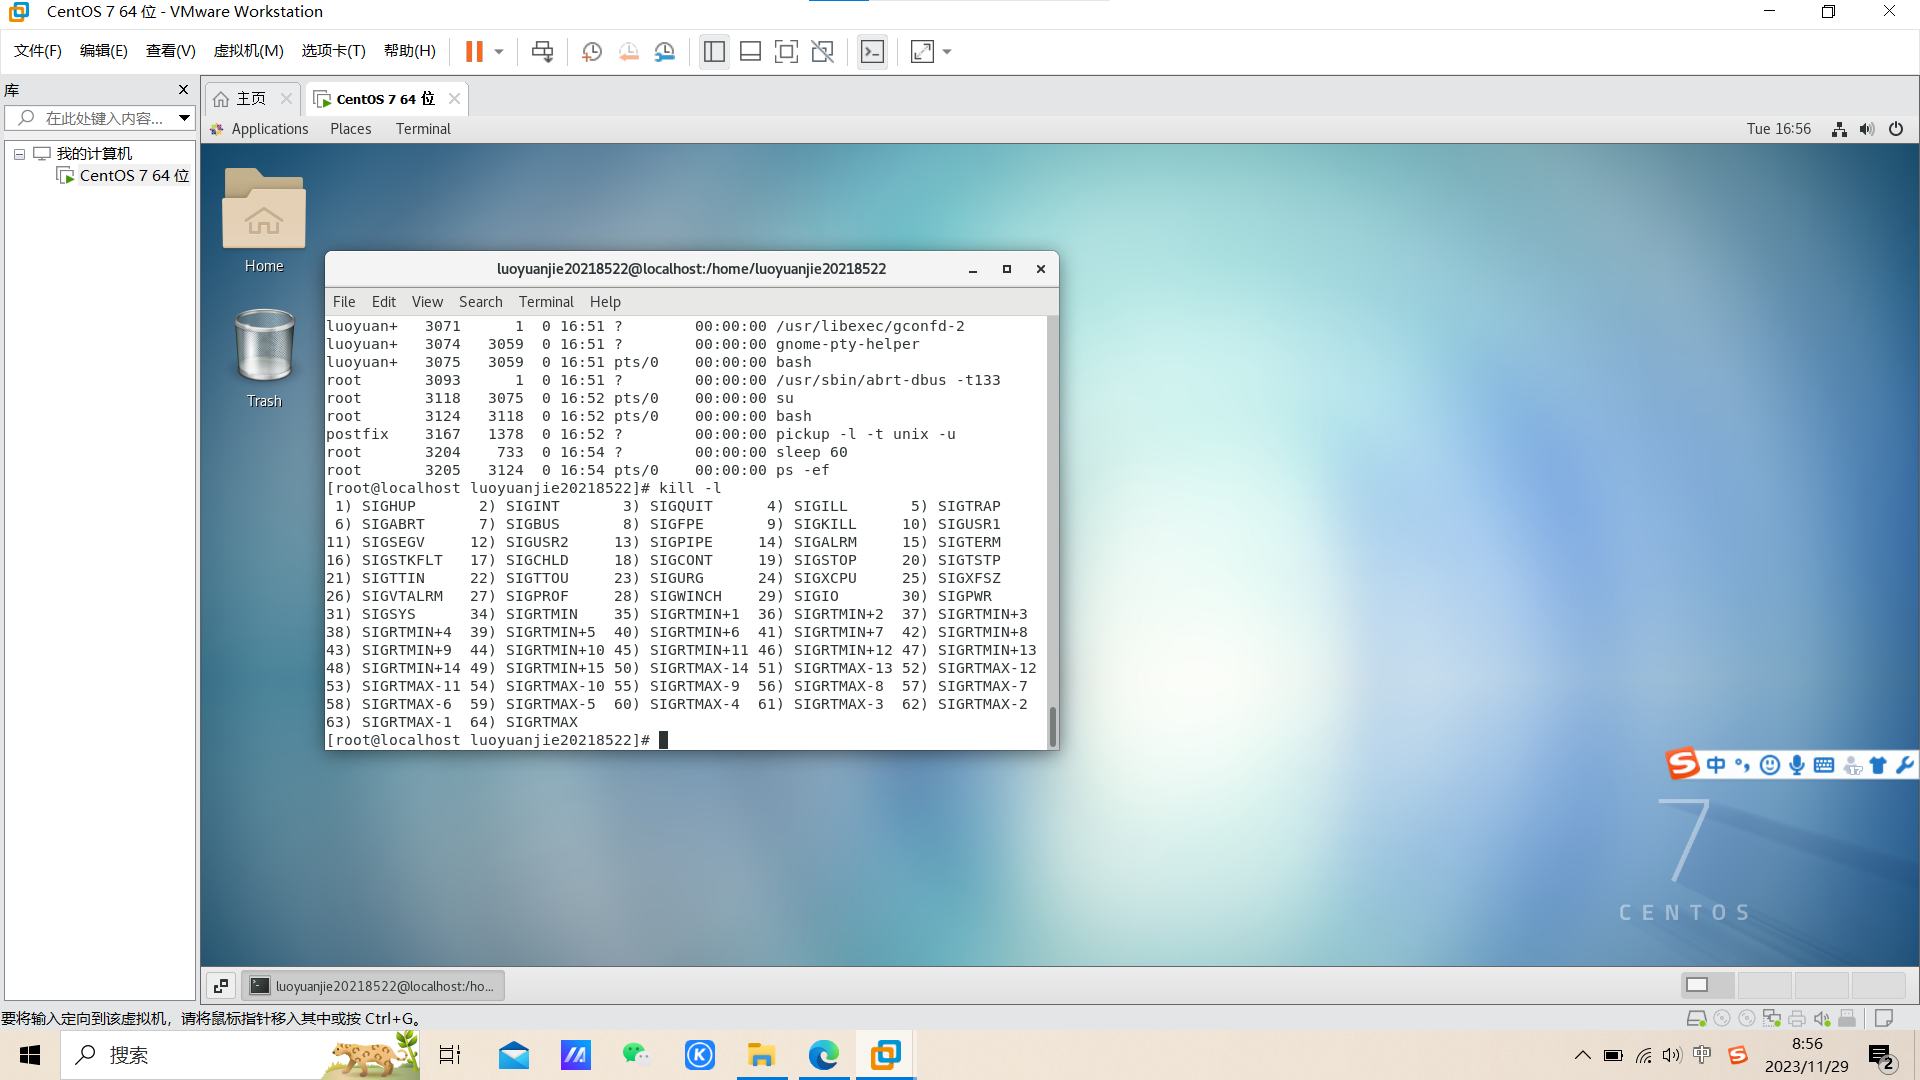The image size is (1920, 1080).
Task: Click Sogou voice input microphone
Action: (1797, 765)
